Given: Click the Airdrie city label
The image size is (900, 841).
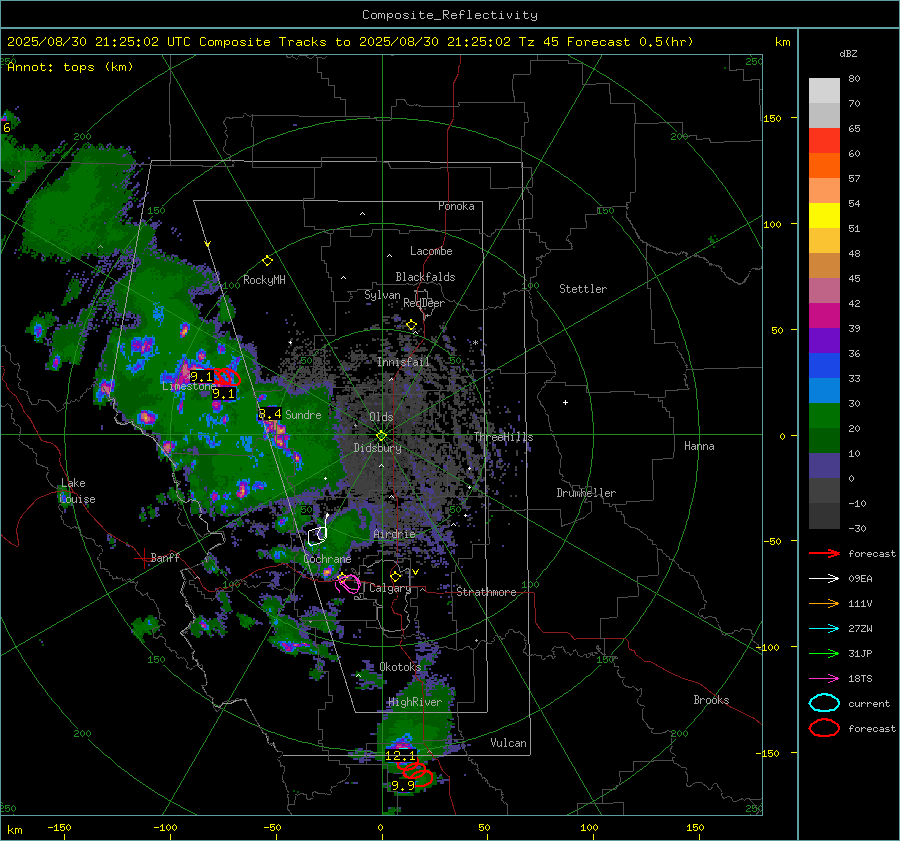Looking at the screenshot, I should [x=394, y=534].
